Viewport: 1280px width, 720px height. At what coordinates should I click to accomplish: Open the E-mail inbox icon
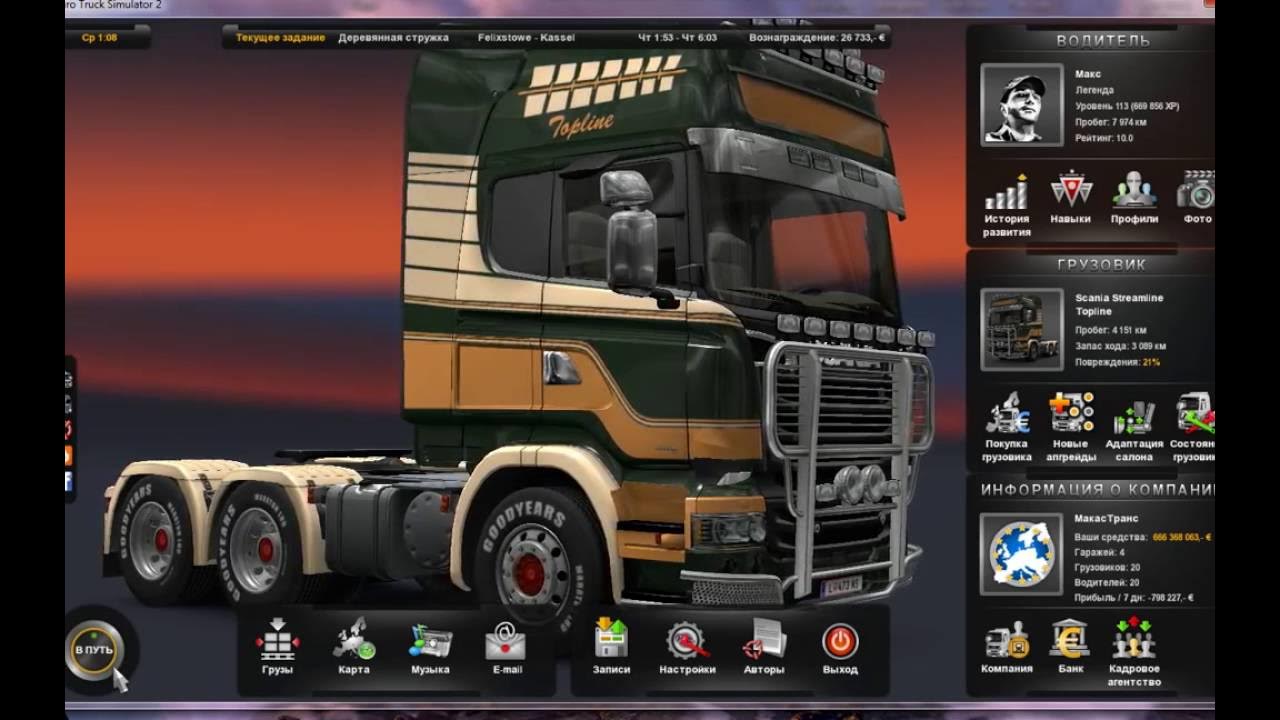point(507,640)
